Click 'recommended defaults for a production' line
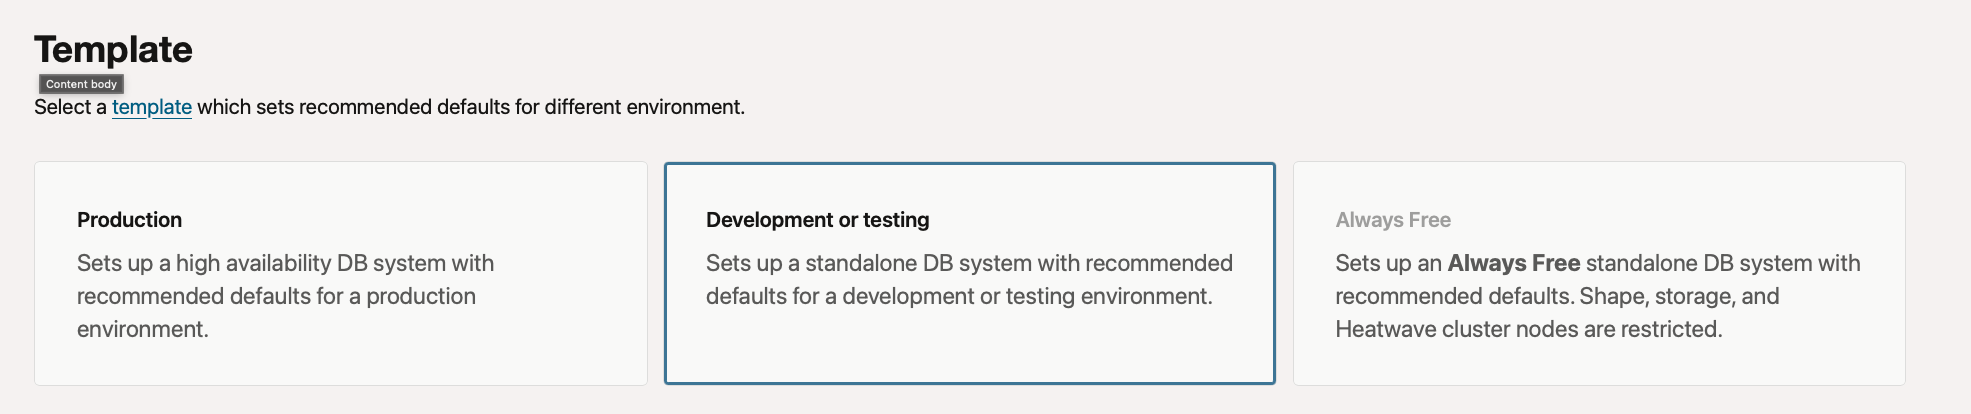 [x=276, y=296]
